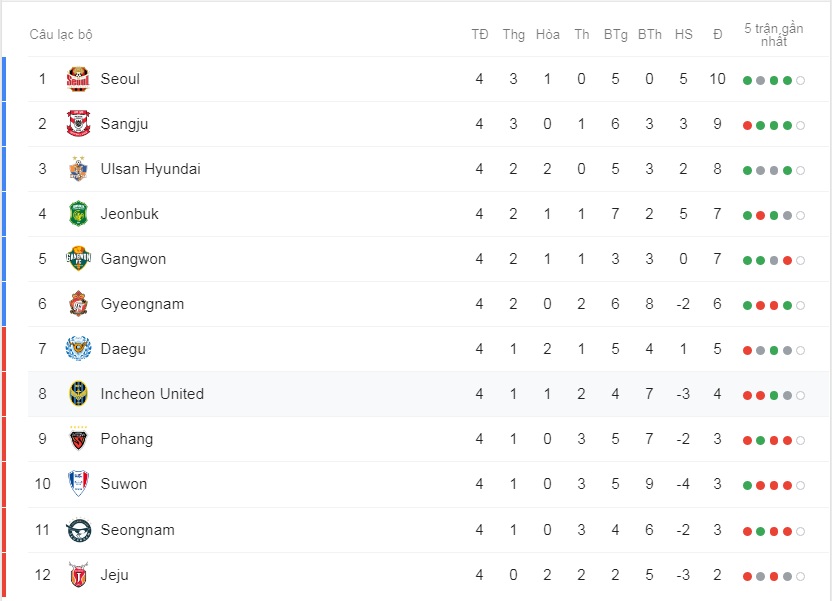This screenshot has width=832, height=601.
Task: Click the Incheon United club badge
Action: pyautogui.click(x=78, y=394)
